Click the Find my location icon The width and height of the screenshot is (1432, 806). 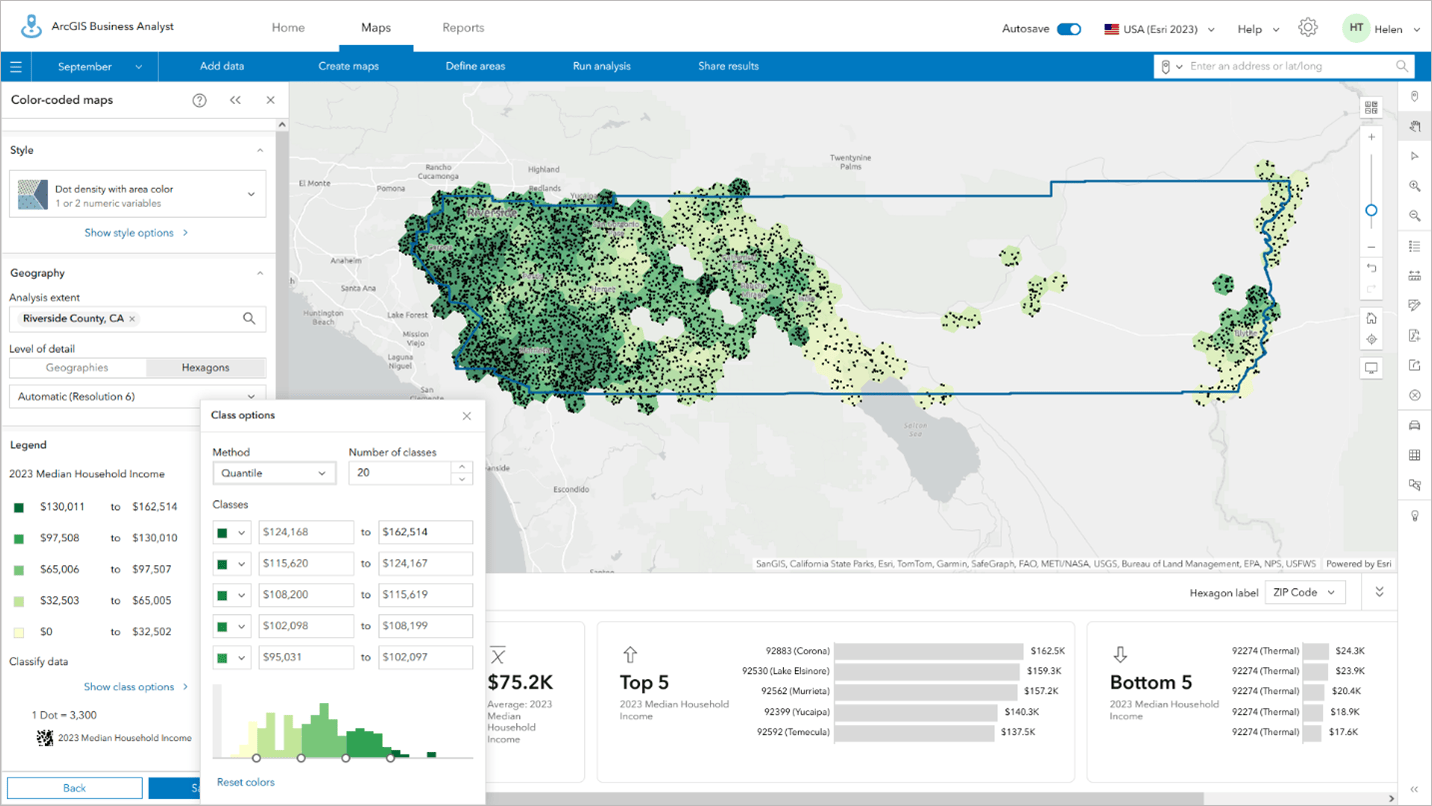coord(1371,340)
